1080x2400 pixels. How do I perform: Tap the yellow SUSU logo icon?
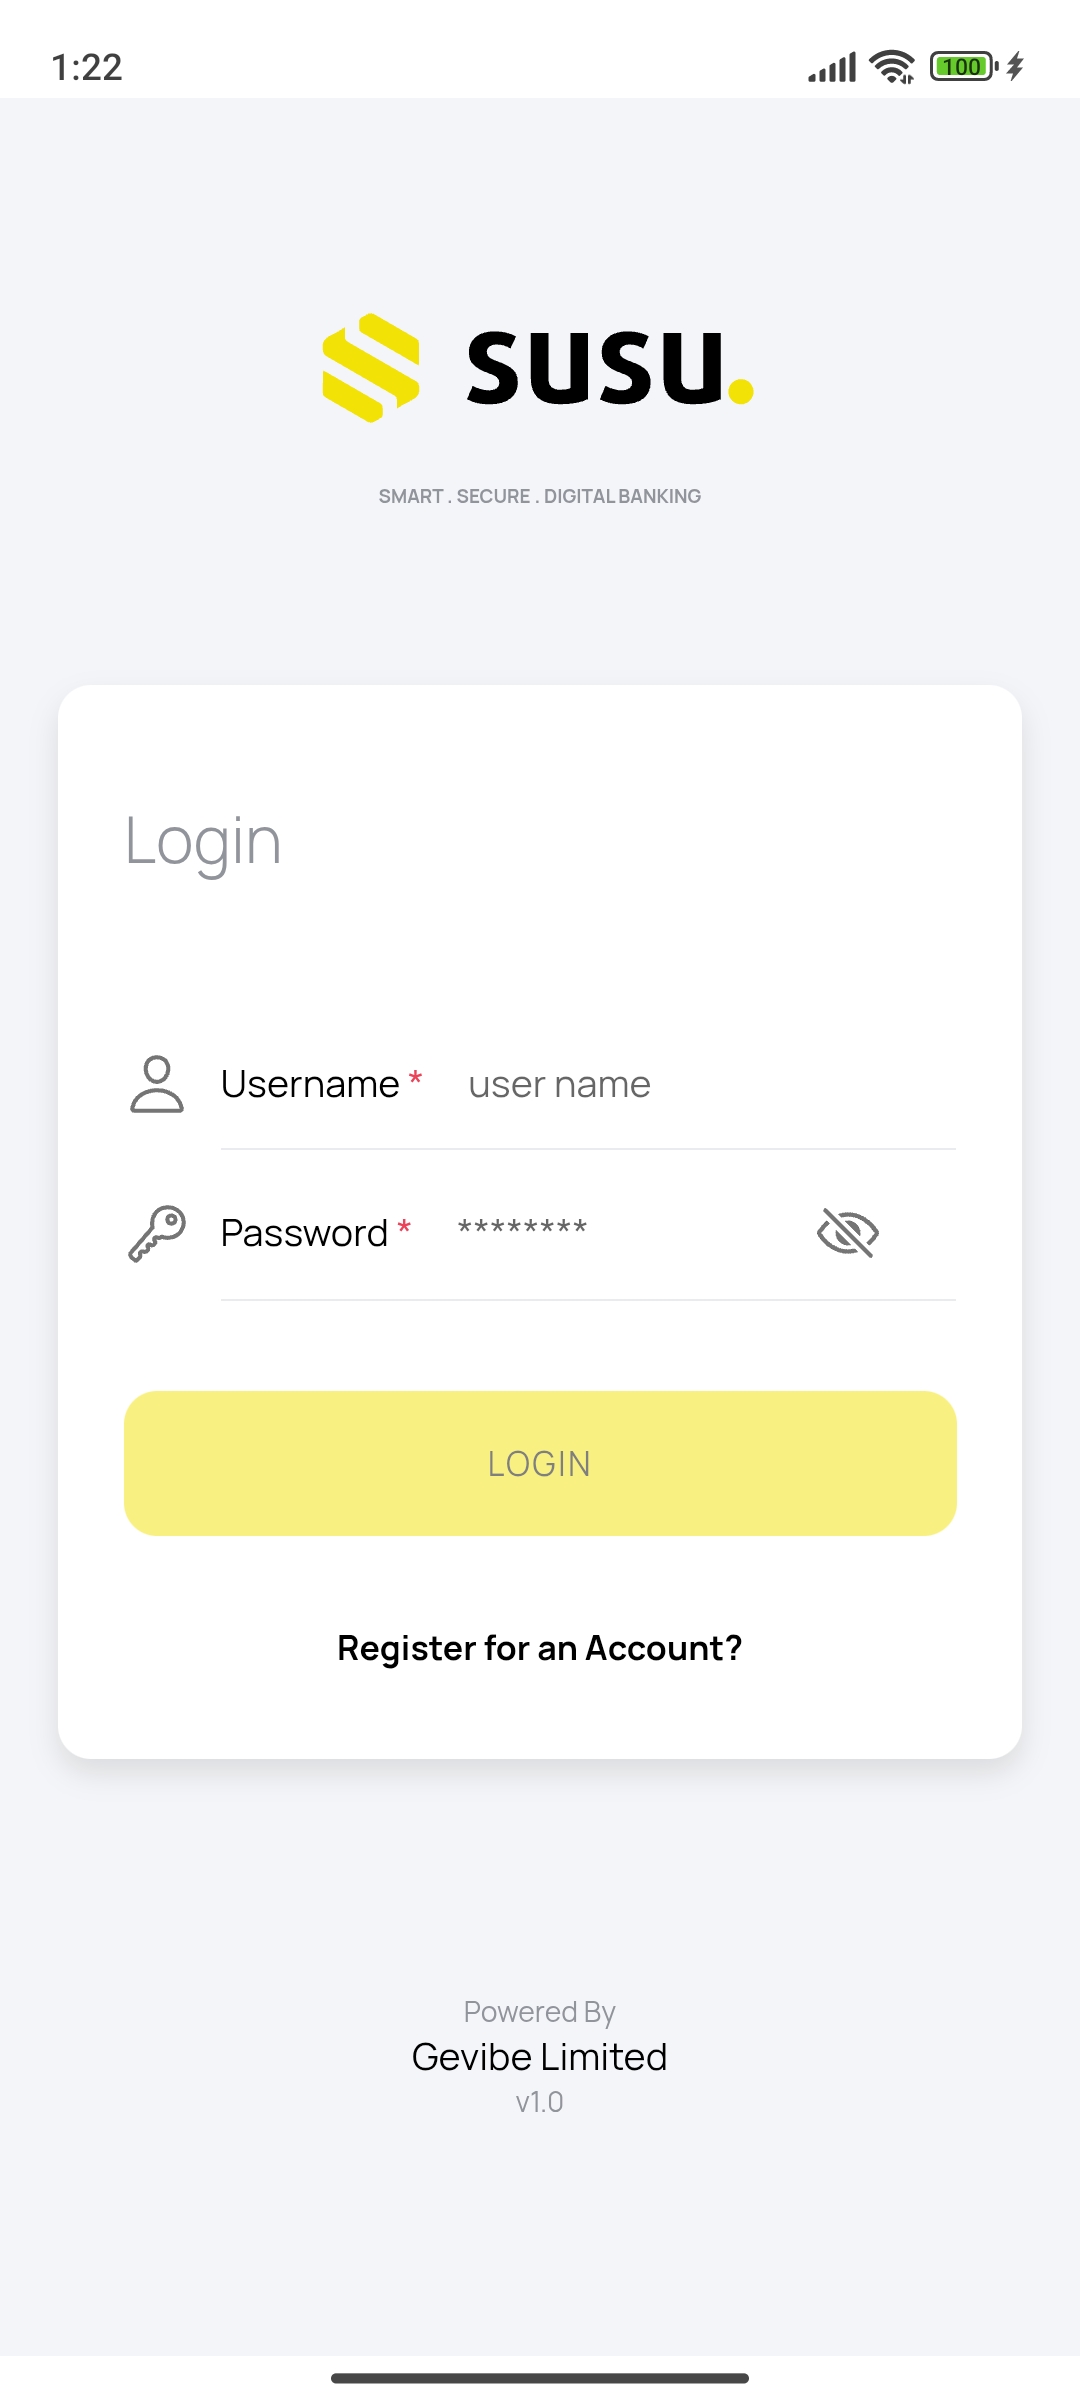pyautogui.click(x=371, y=368)
